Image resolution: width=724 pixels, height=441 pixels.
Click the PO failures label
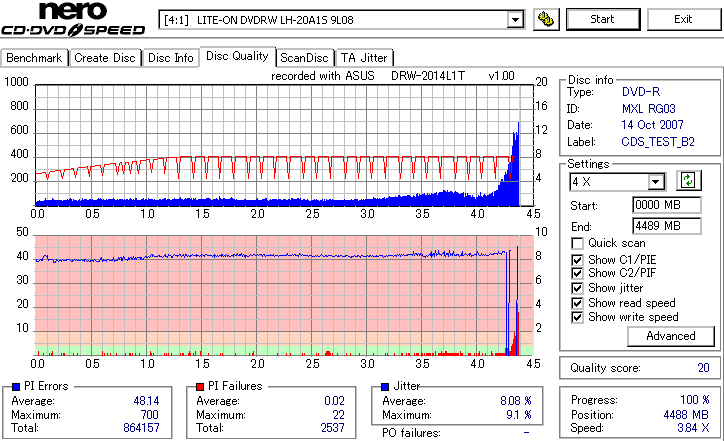point(411,433)
